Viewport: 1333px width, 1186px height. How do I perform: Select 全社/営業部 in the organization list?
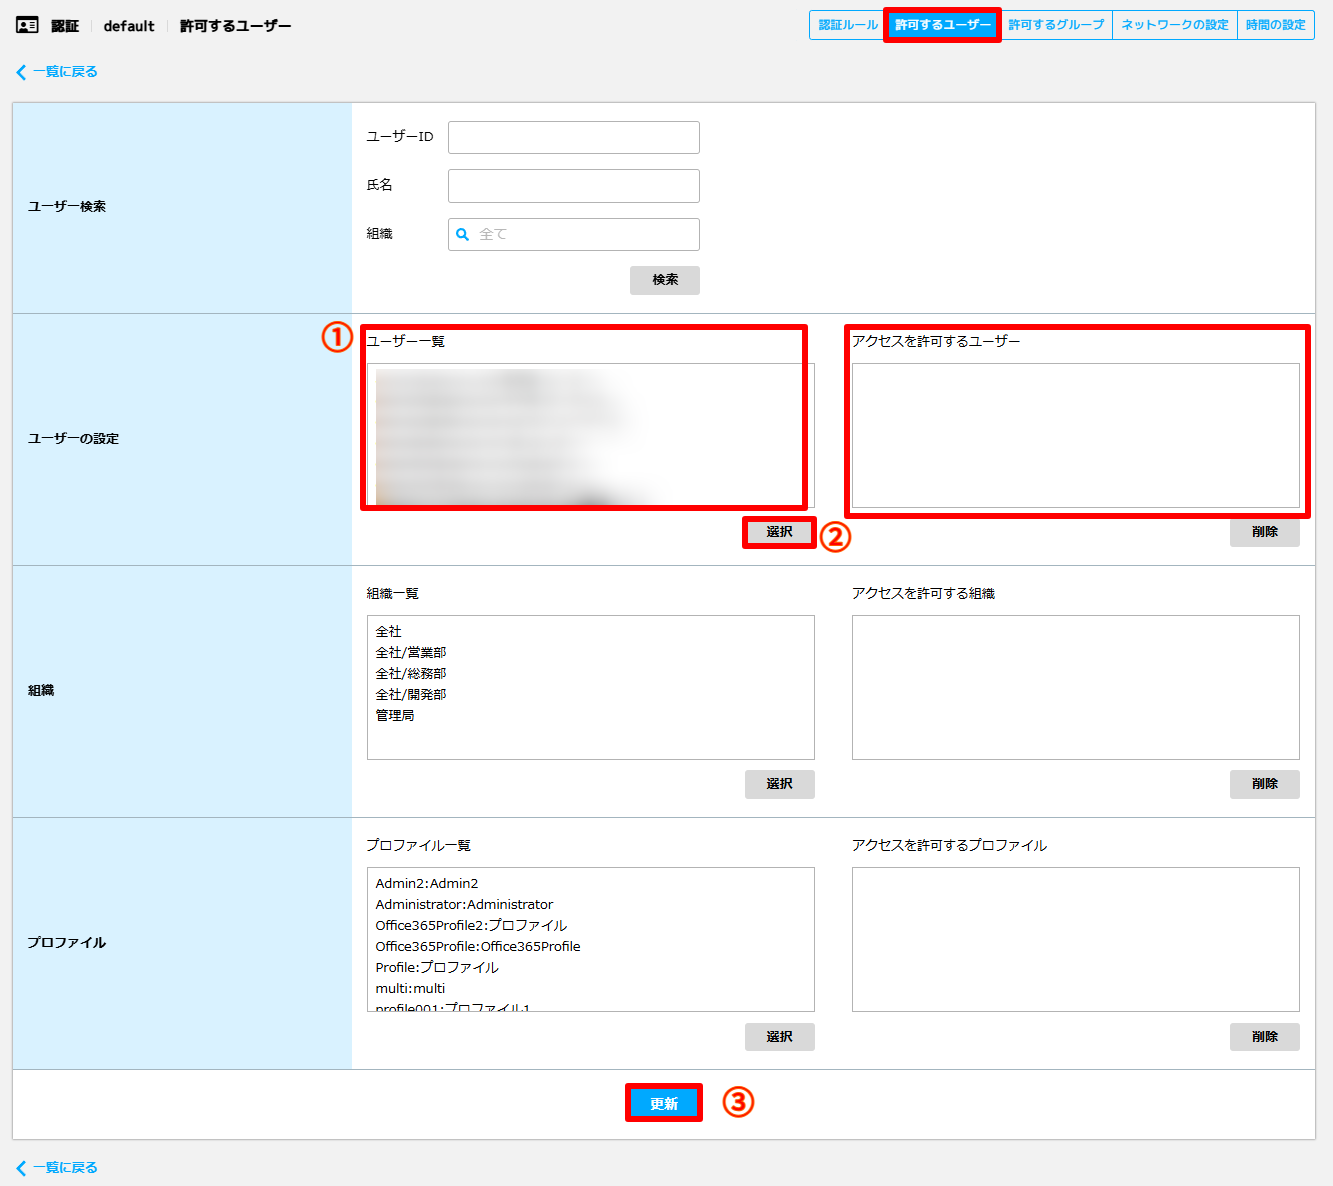click(411, 653)
